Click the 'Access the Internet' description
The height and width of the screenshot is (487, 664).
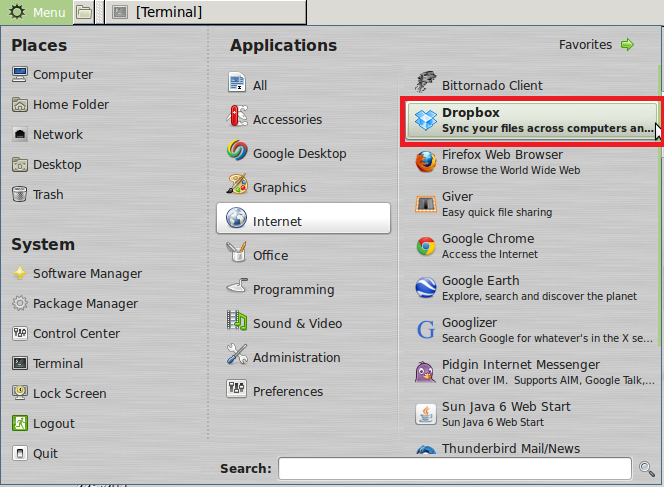tap(490, 254)
